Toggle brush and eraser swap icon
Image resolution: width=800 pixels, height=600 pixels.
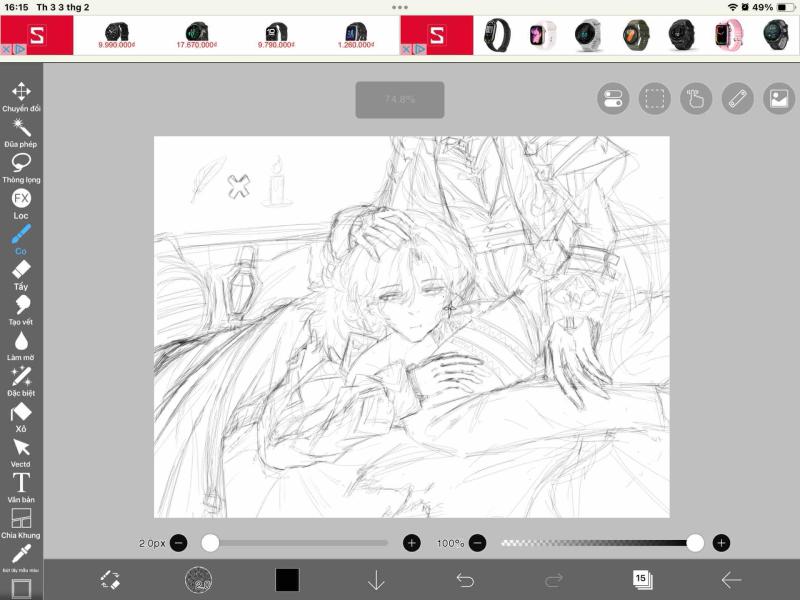[x=110, y=580]
